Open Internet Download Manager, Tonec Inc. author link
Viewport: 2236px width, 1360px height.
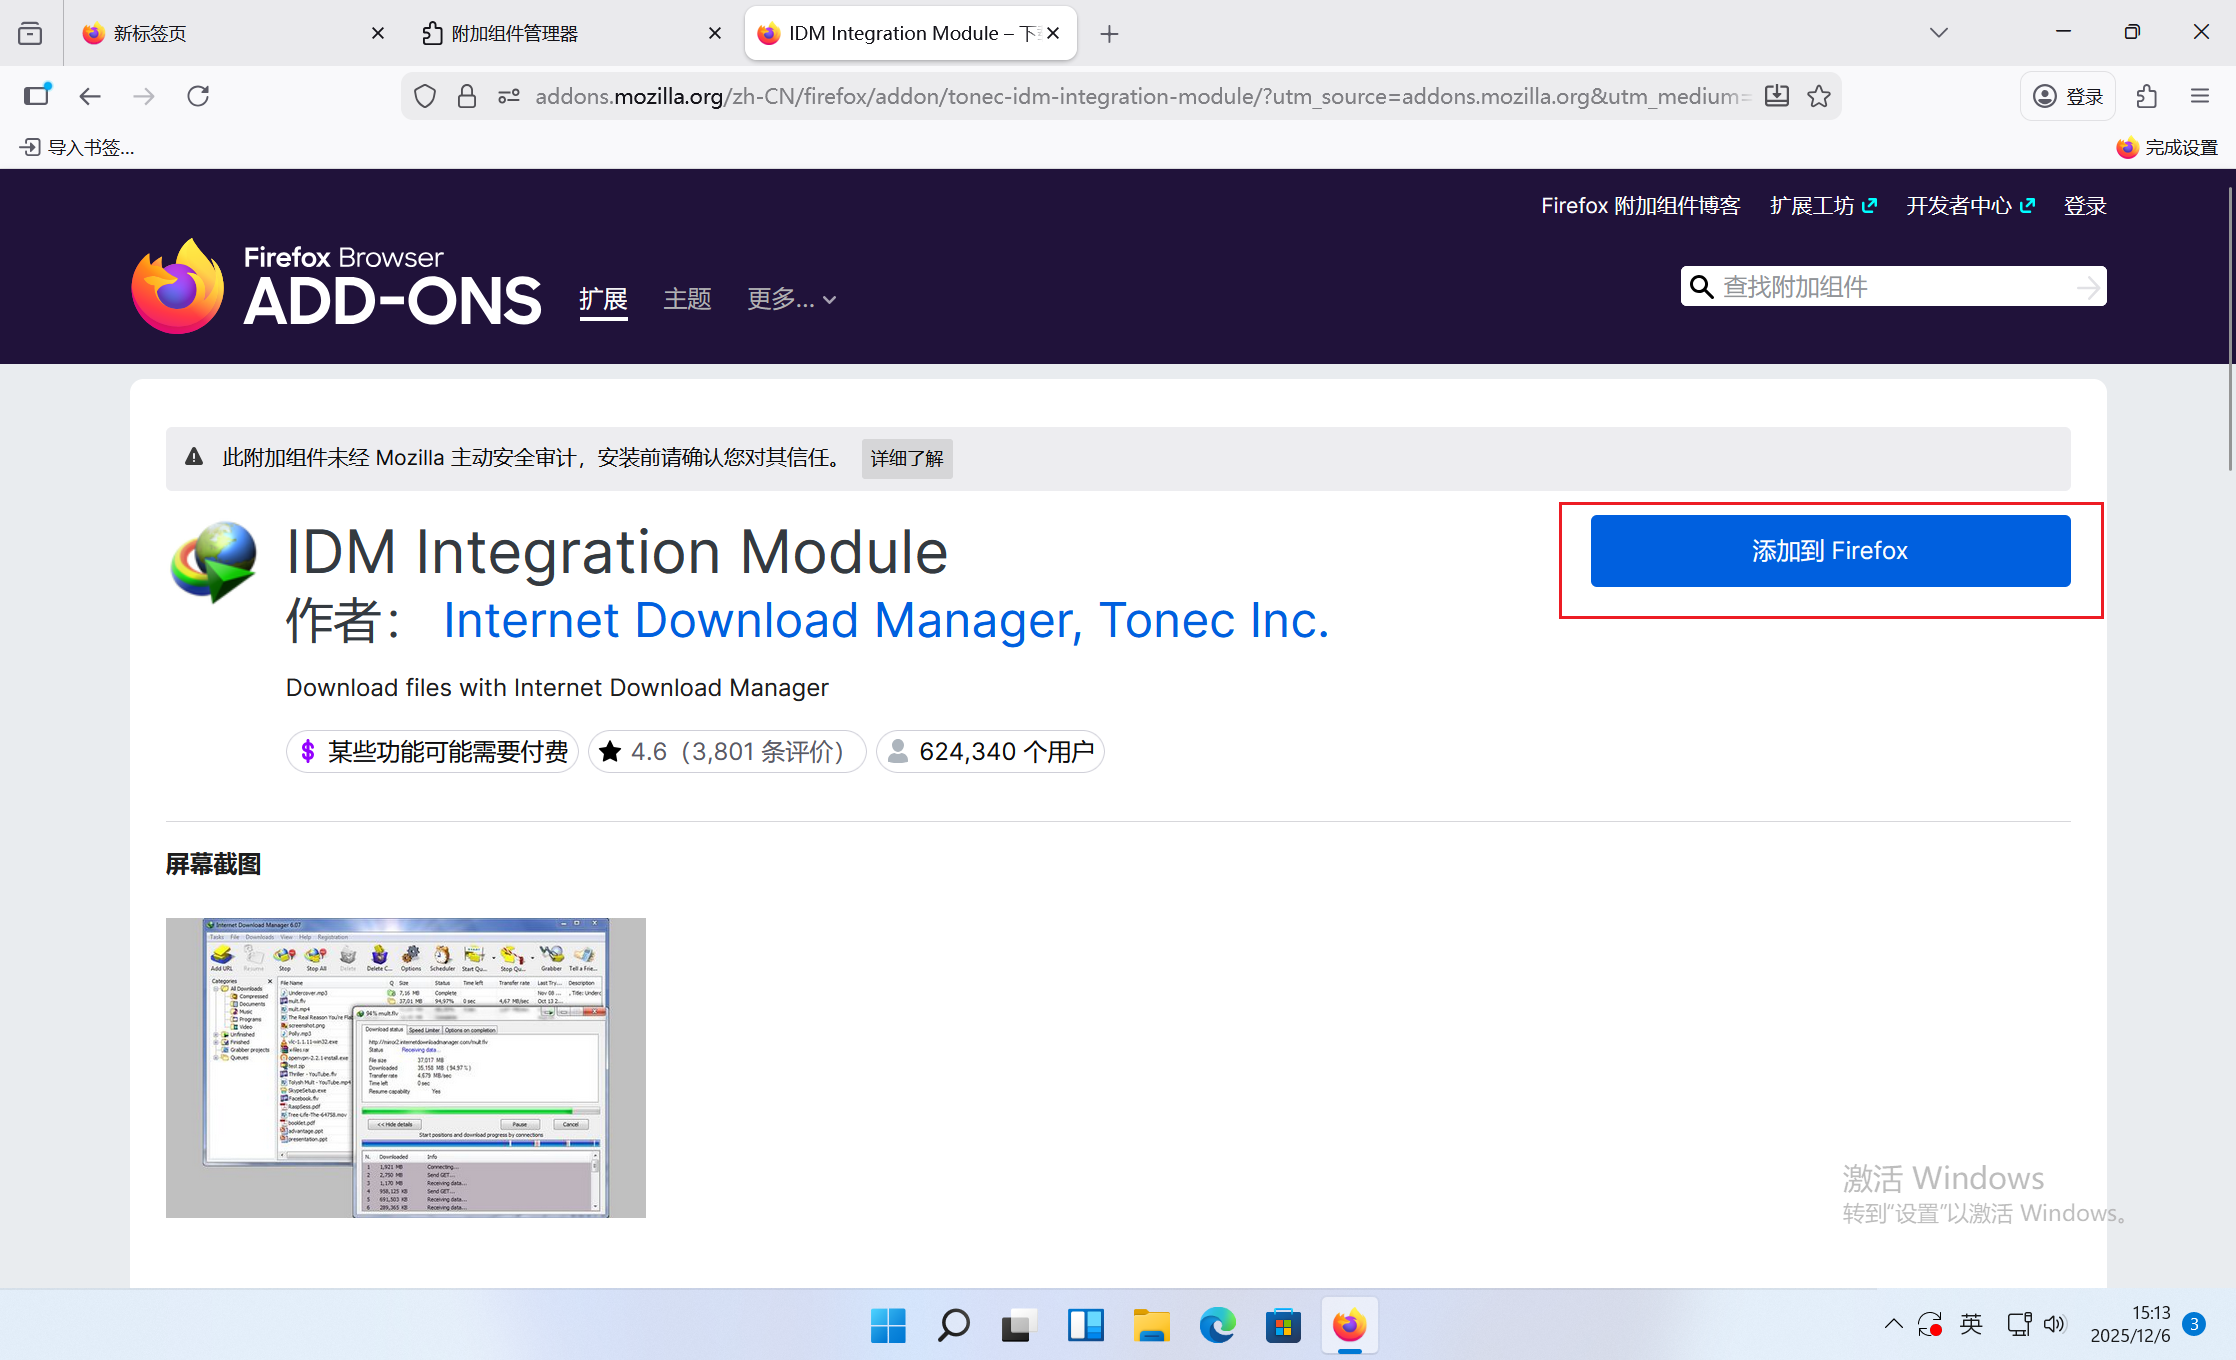click(x=885, y=620)
